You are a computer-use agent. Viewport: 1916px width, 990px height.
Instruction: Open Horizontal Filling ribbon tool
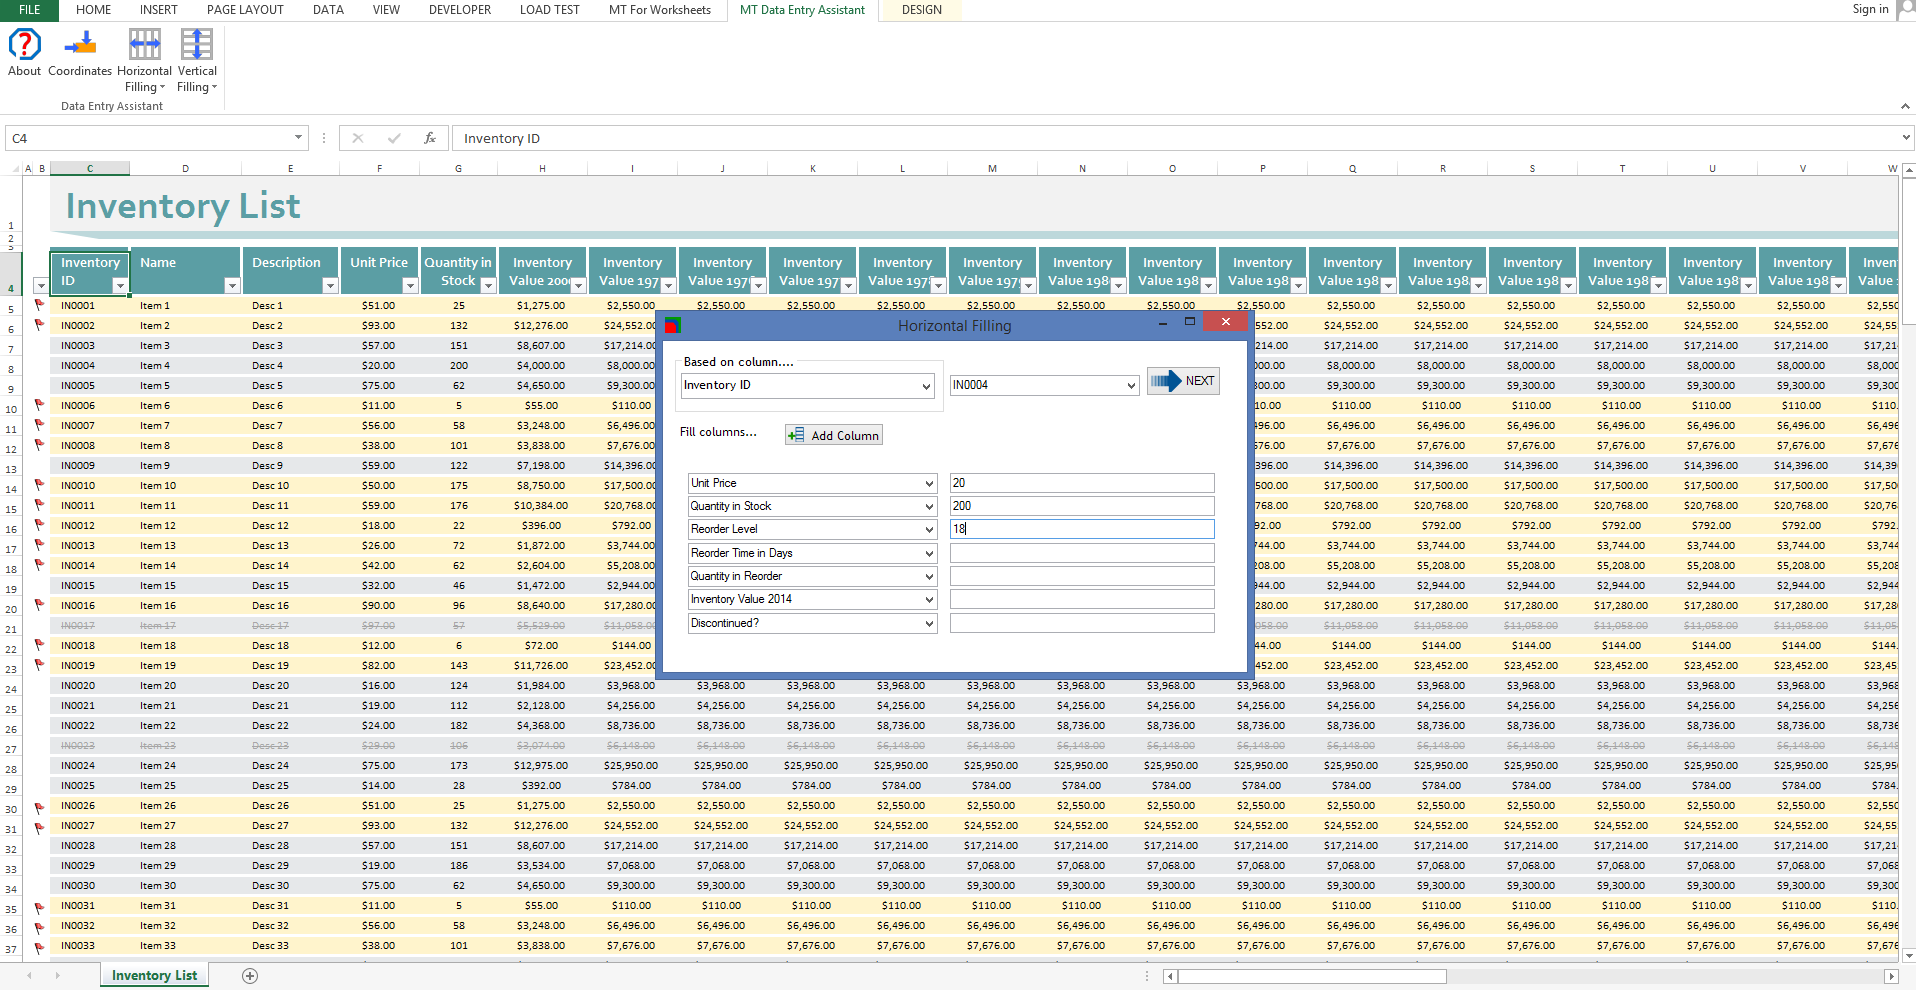[x=144, y=60]
